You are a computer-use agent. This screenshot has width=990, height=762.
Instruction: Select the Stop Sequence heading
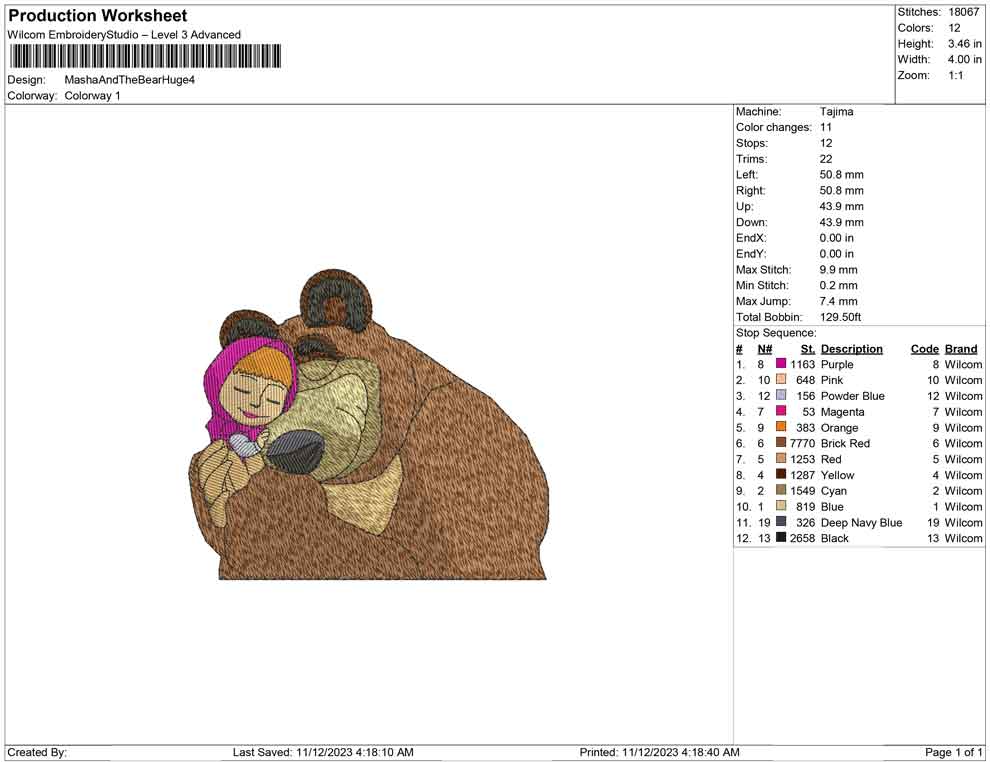(x=774, y=332)
